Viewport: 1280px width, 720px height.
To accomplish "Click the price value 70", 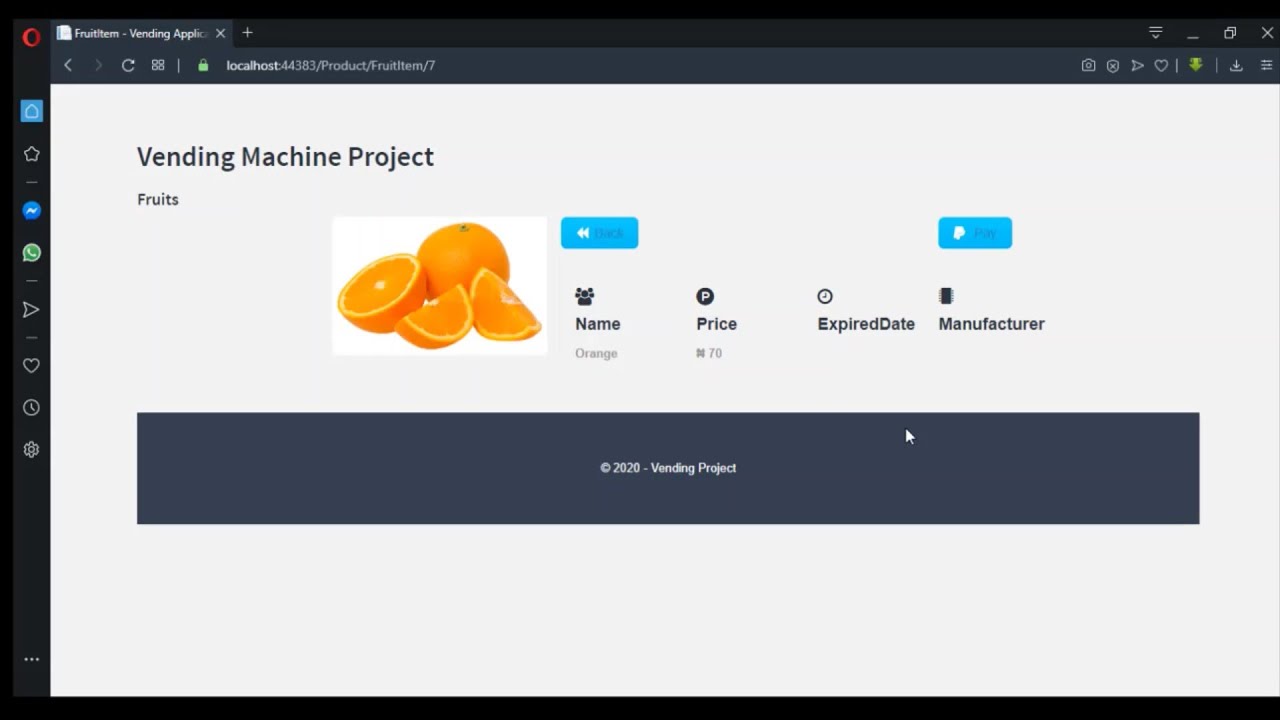I will (709, 353).
